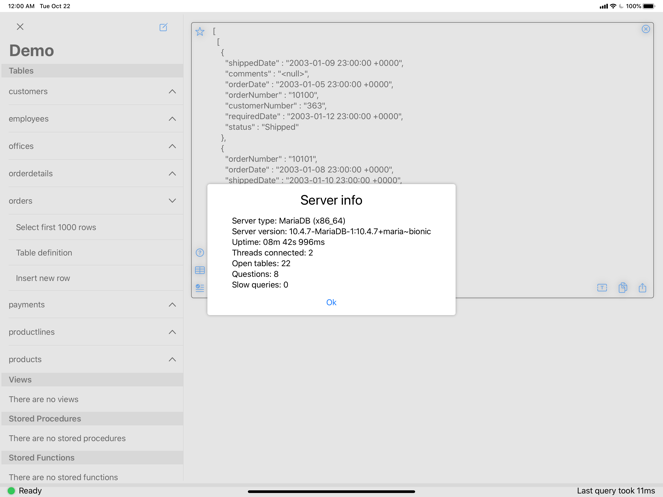Screen dimensions: 663x497
Task: Click the green Ready status indicator
Action: pyautogui.click(x=11, y=491)
